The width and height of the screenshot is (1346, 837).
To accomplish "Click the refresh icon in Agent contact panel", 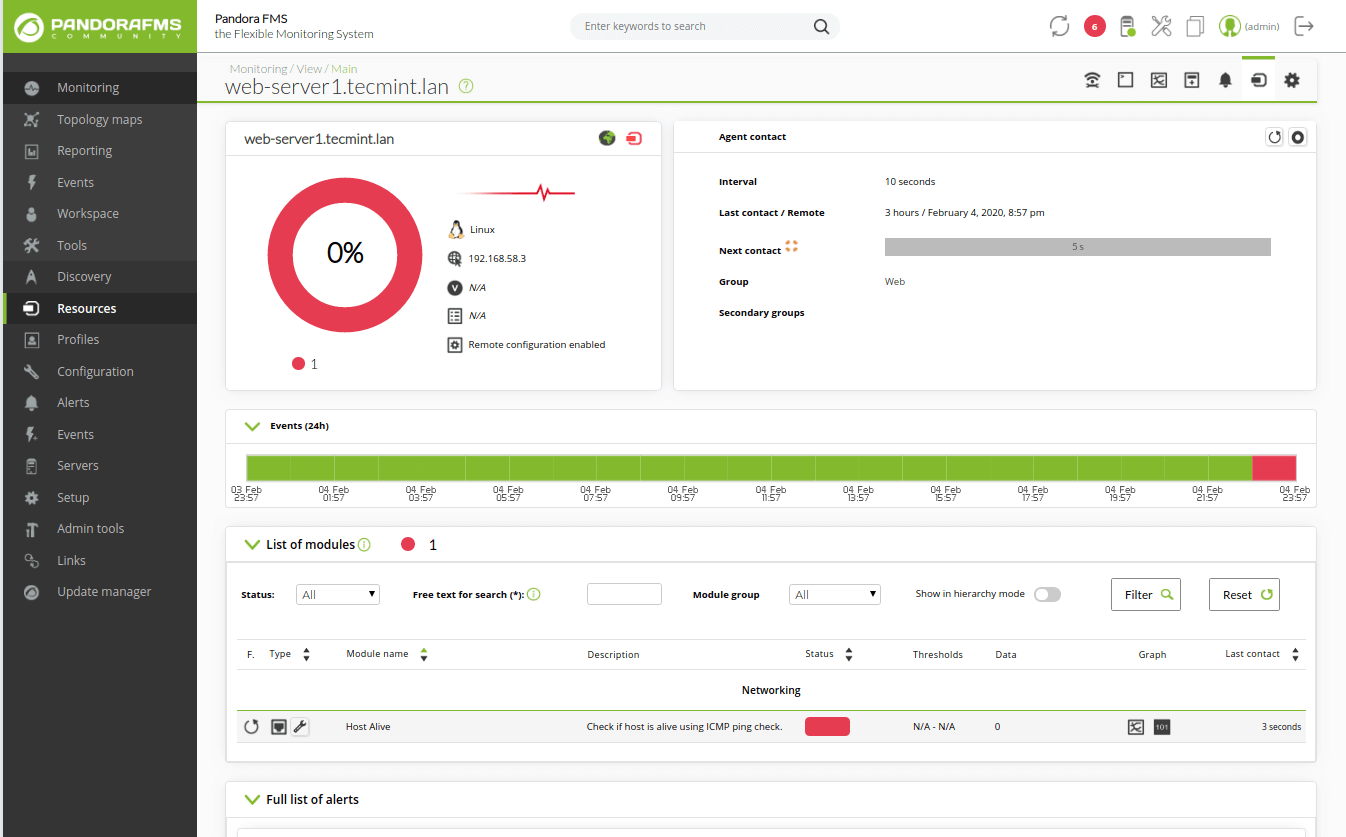I will 1274,137.
